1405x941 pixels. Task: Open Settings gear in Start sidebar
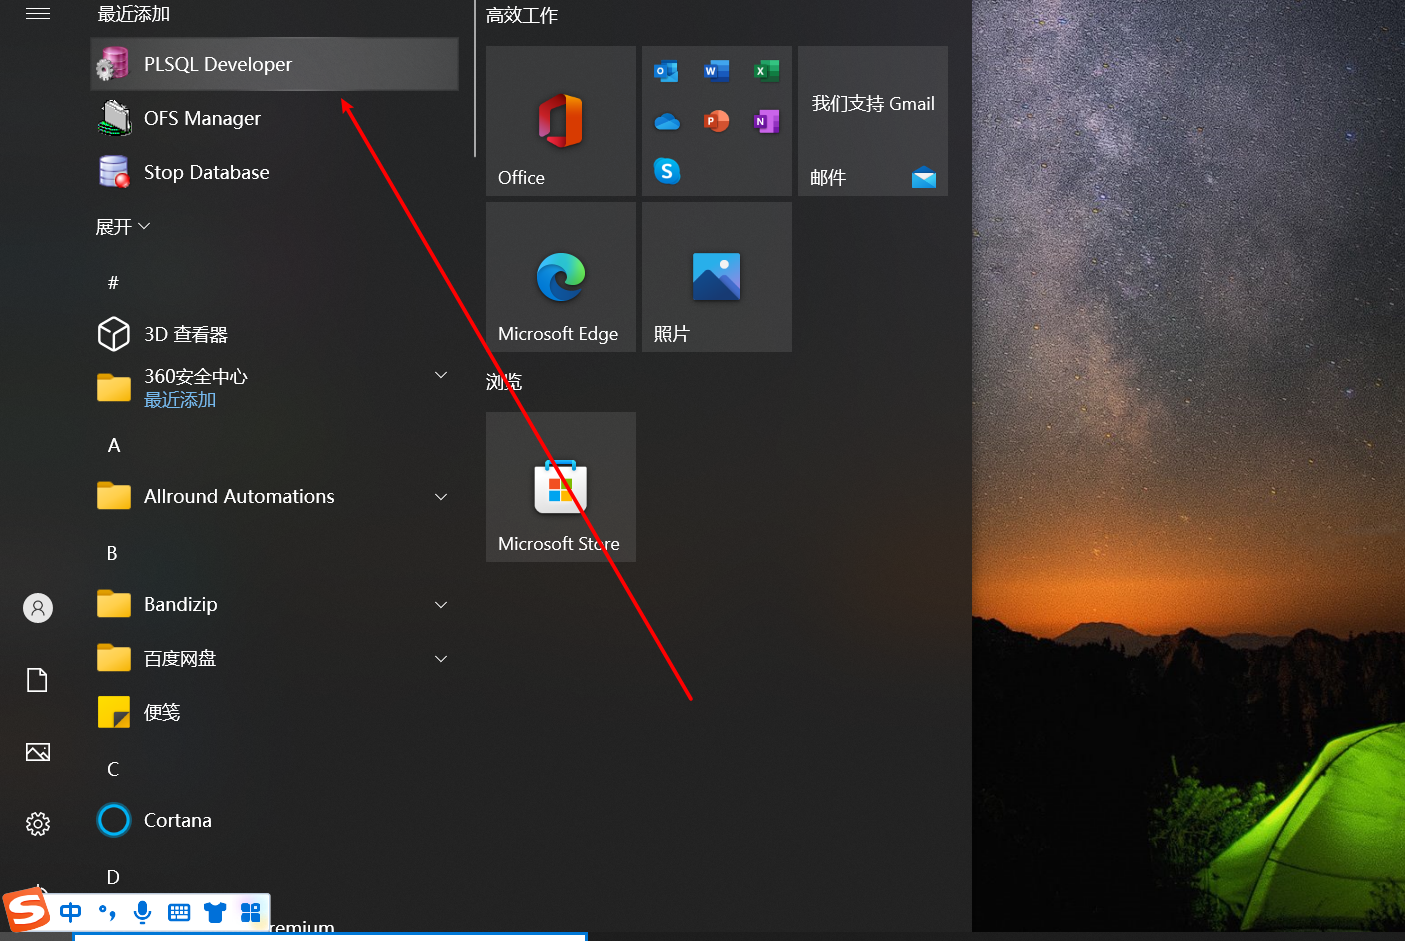click(38, 824)
